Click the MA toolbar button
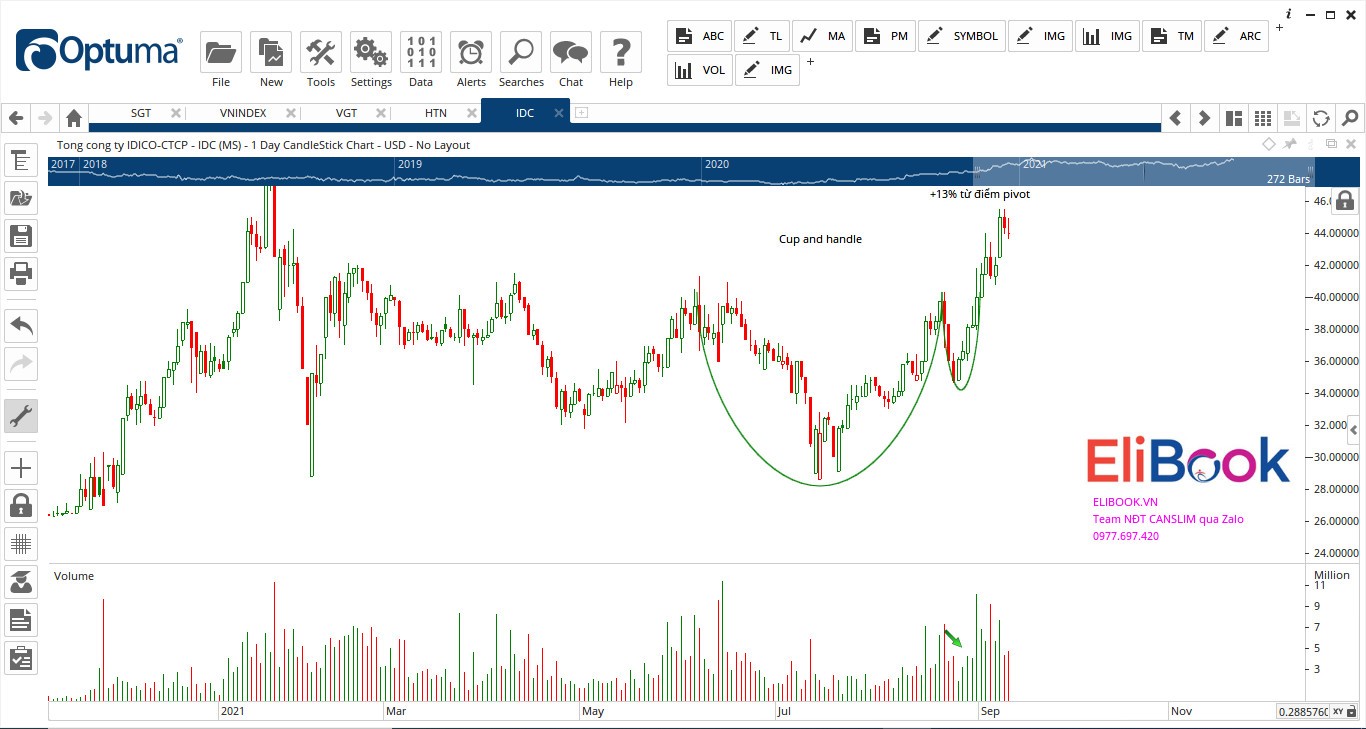The image size is (1366, 729). (822, 36)
